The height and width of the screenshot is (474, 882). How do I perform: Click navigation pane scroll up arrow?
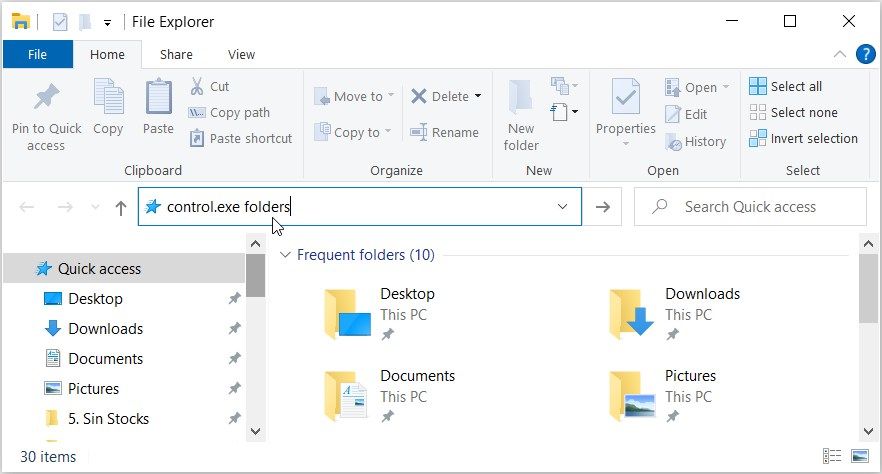pos(255,243)
